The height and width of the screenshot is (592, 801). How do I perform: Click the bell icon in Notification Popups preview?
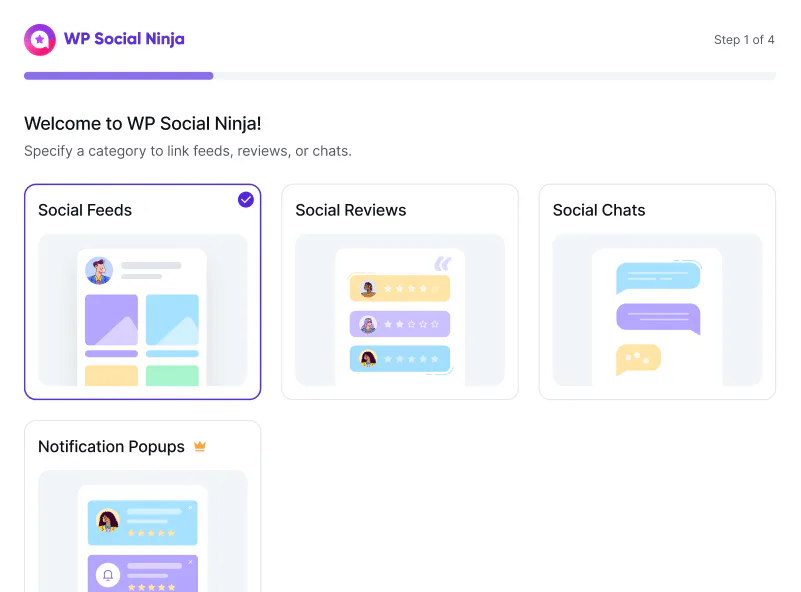pos(108,575)
